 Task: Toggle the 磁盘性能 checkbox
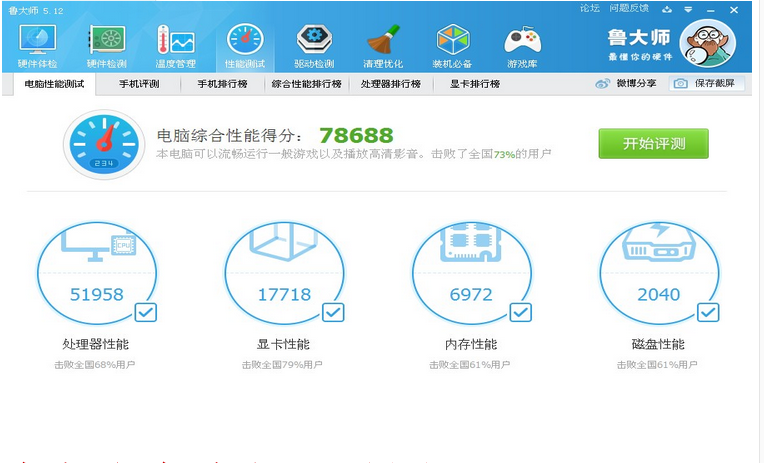[x=708, y=312]
